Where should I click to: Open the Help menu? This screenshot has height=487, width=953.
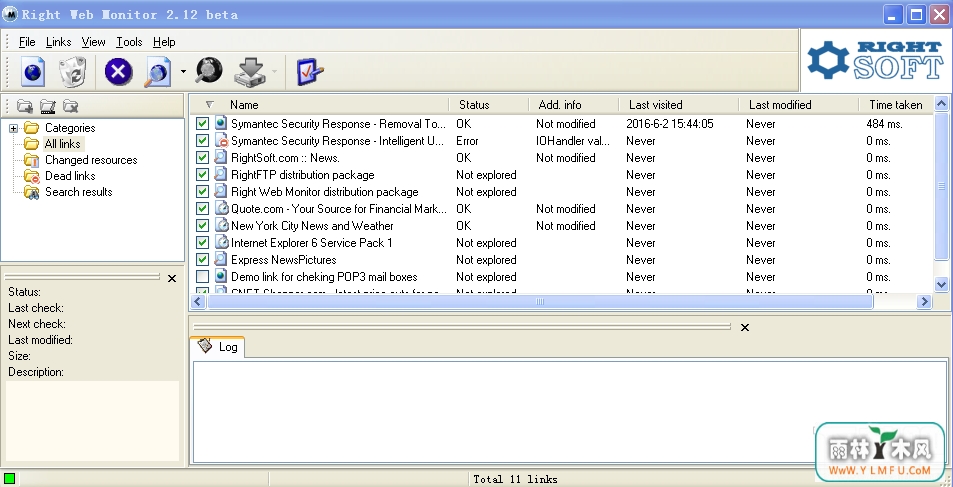click(164, 42)
